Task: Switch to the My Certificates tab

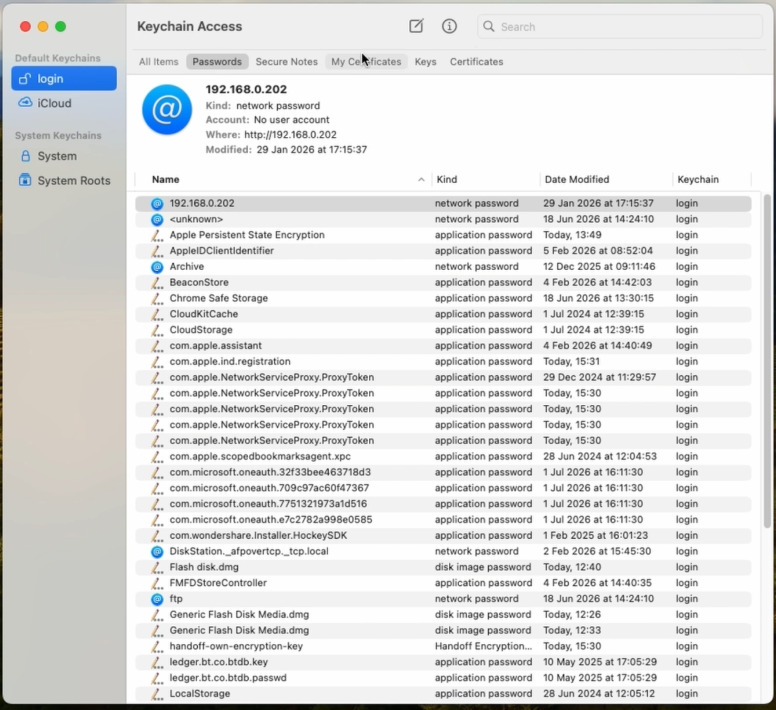Action: [366, 62]
